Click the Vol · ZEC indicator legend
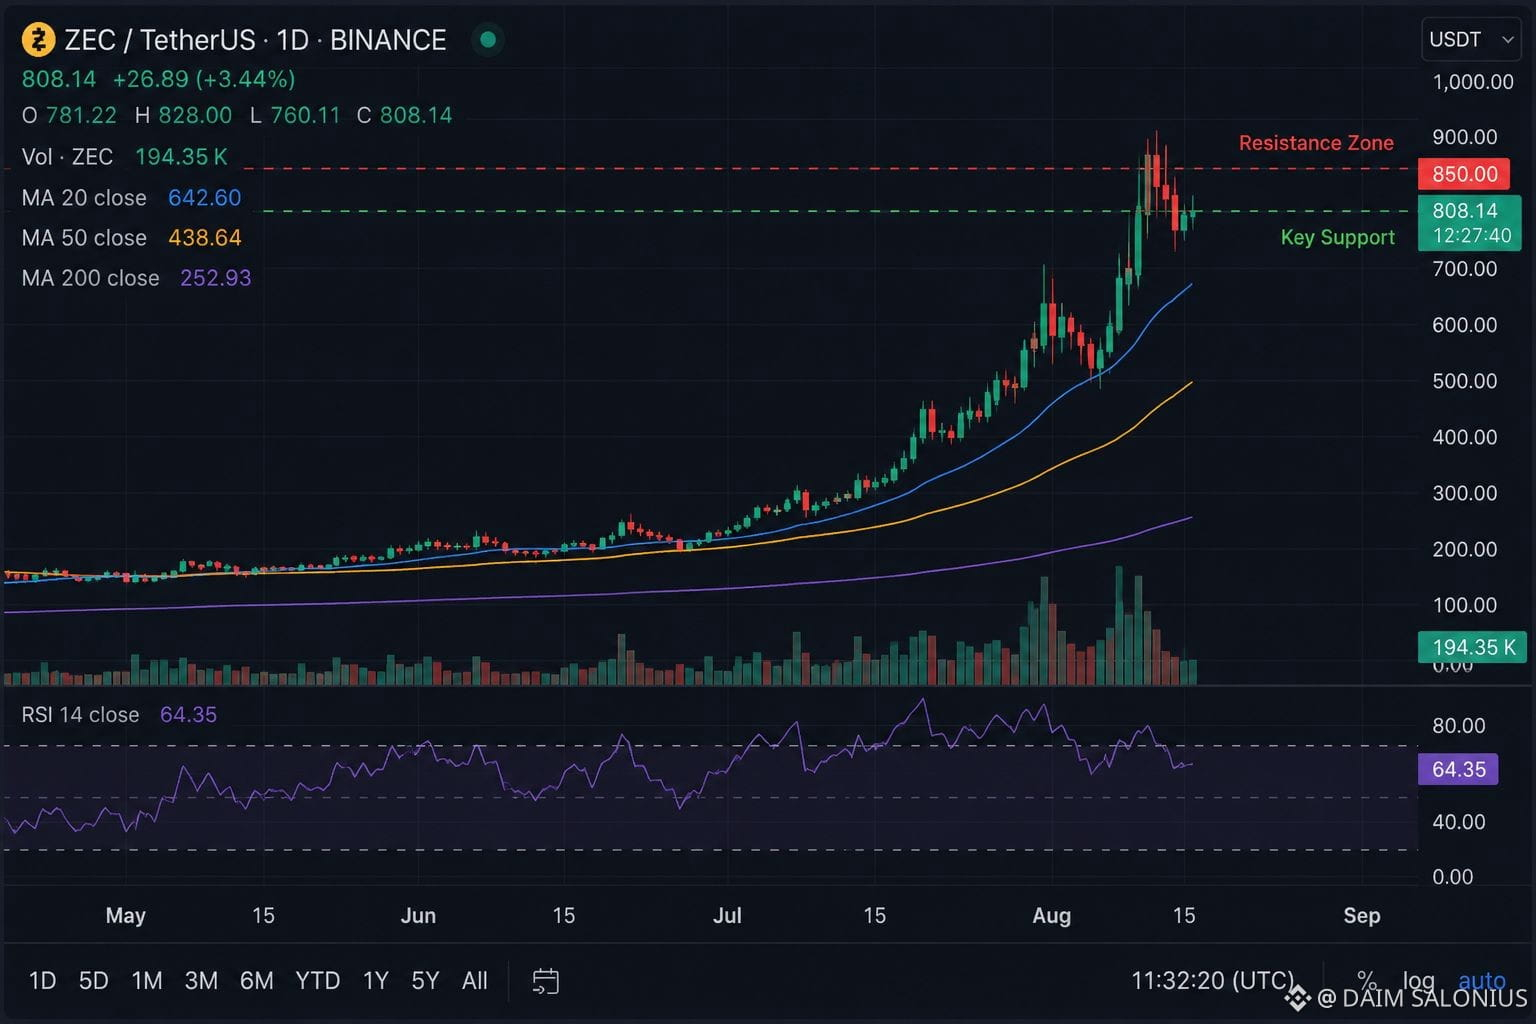The image size is (1536, 1024). [x=67, y=157]
